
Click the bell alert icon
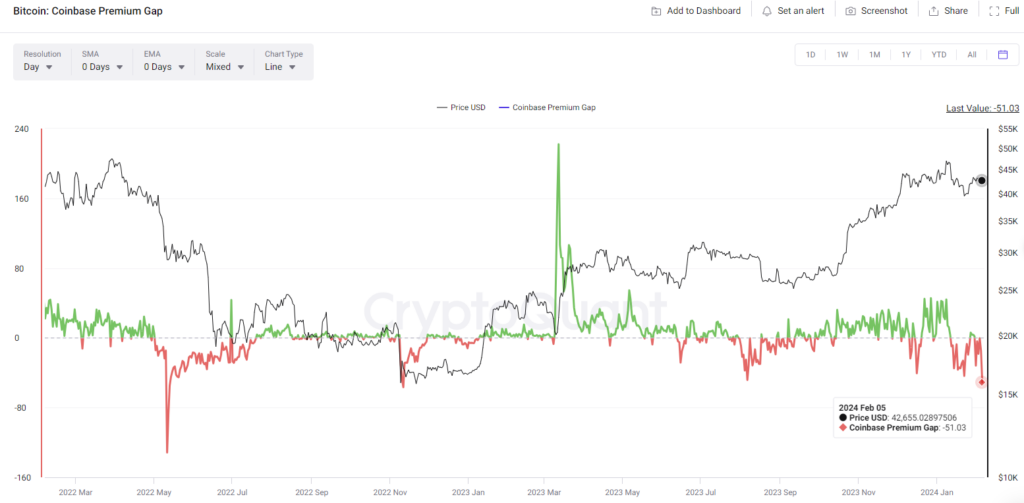[767, 11]
